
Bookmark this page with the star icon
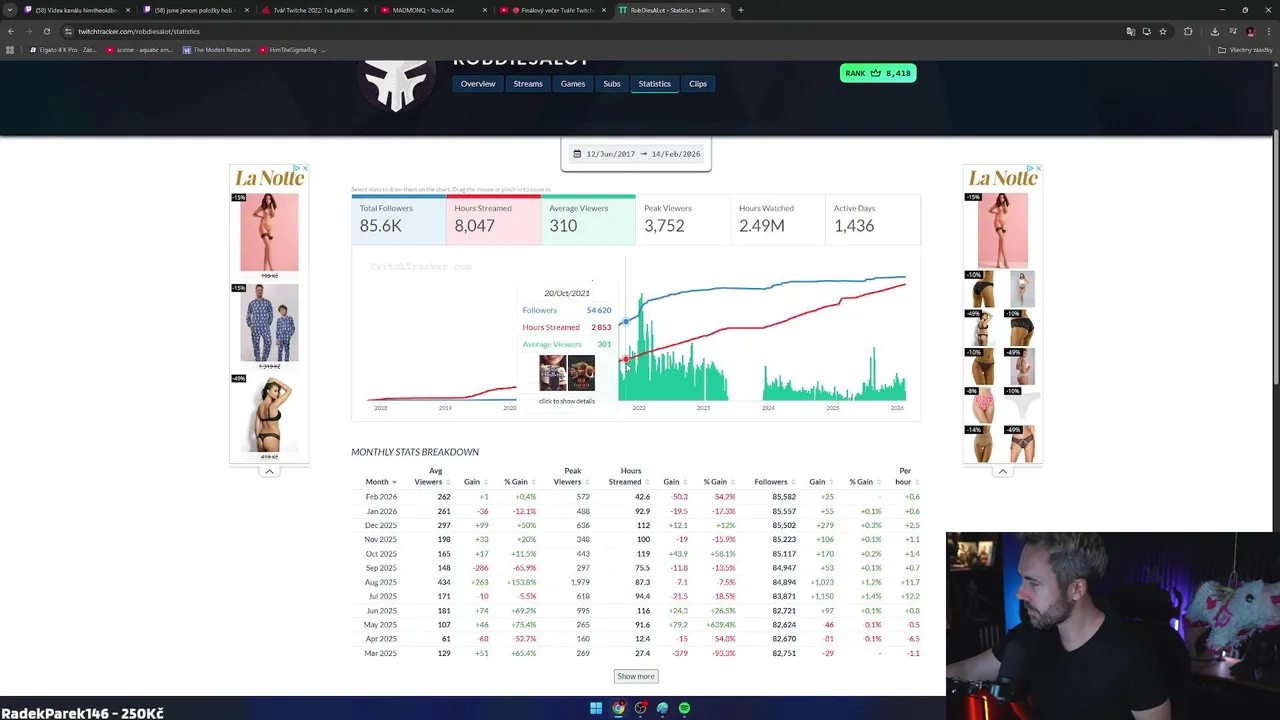[1163, 31]
